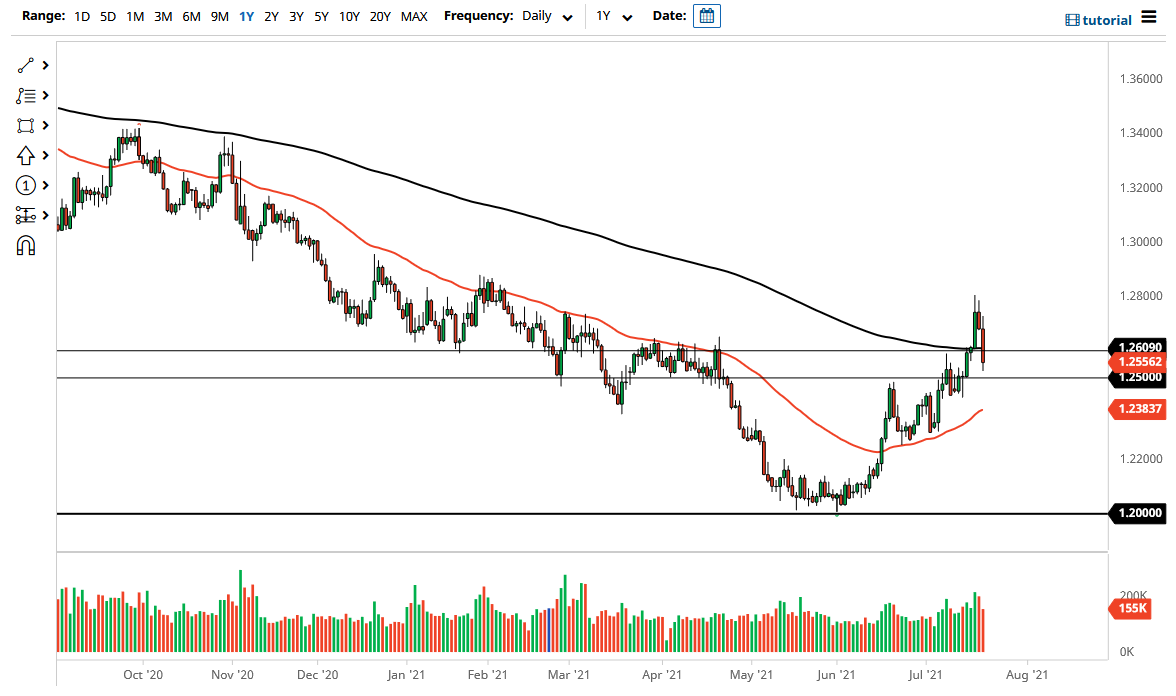
Task: Switch chart range to MAX
Action: point(414,17)
